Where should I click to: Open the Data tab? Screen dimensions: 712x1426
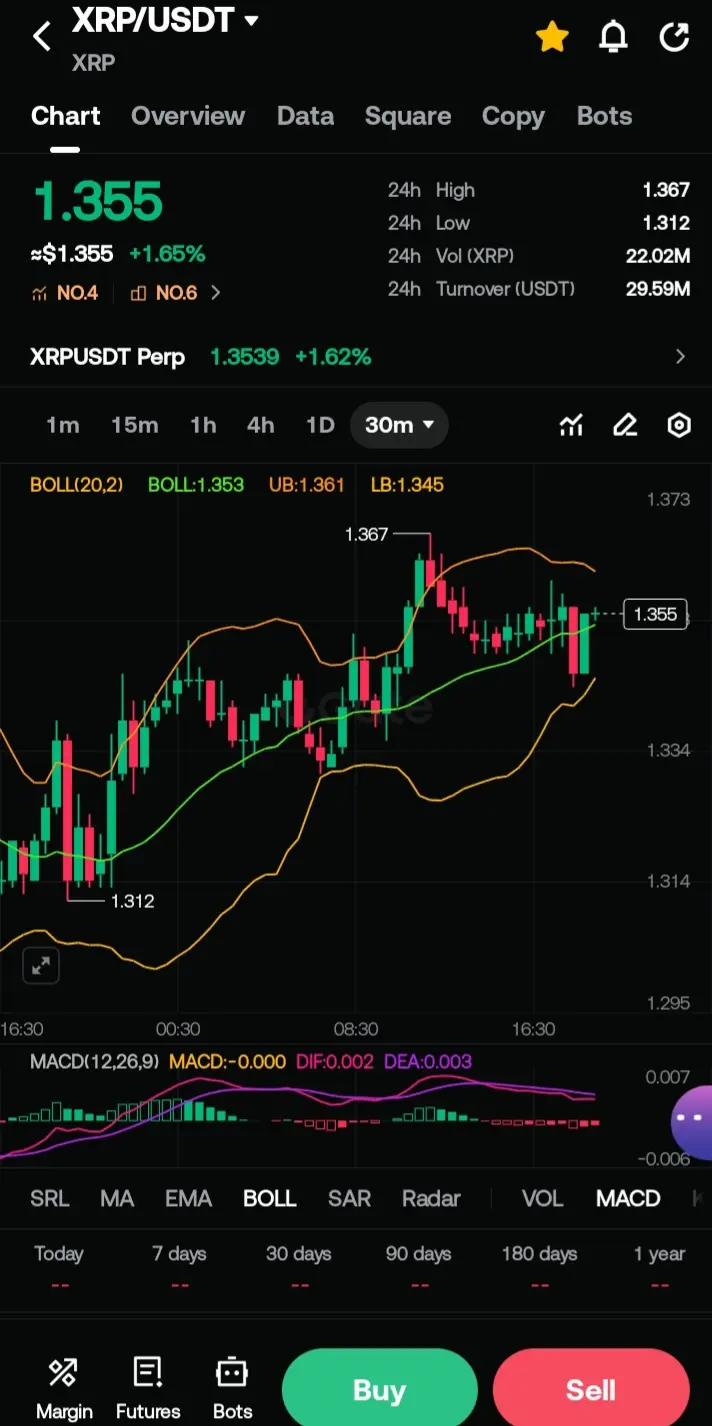[305, 116]
